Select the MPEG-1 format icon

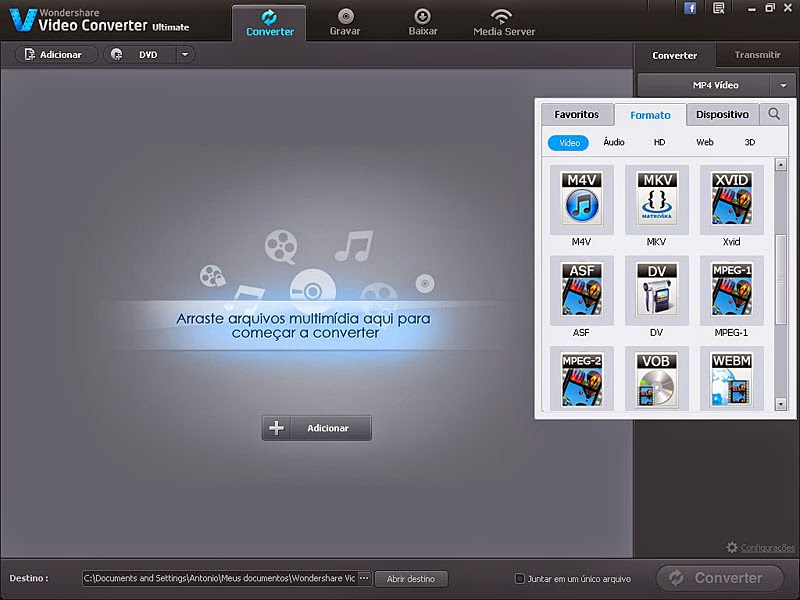pos(732,290)
